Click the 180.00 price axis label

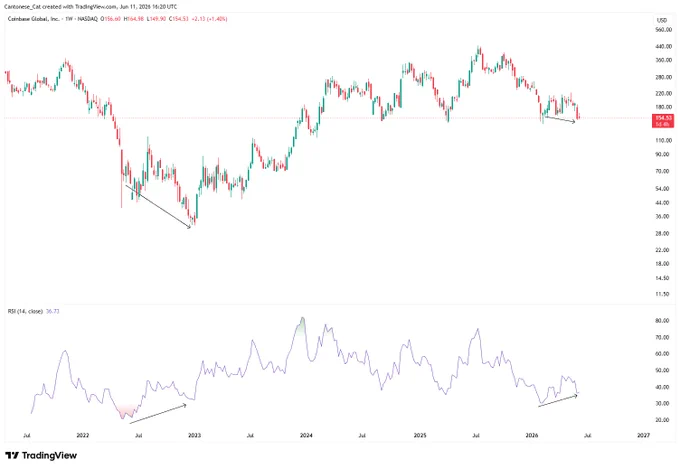tap(664, 107)
